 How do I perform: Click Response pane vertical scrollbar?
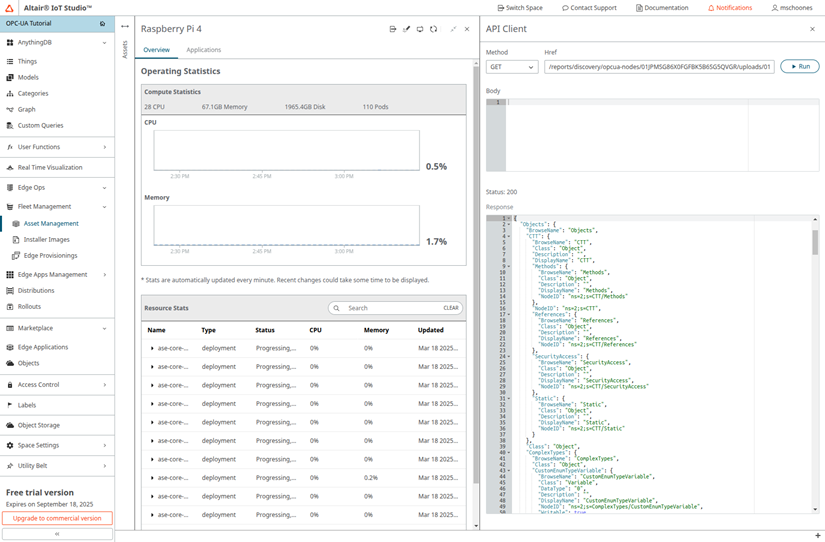coord(815,242)
